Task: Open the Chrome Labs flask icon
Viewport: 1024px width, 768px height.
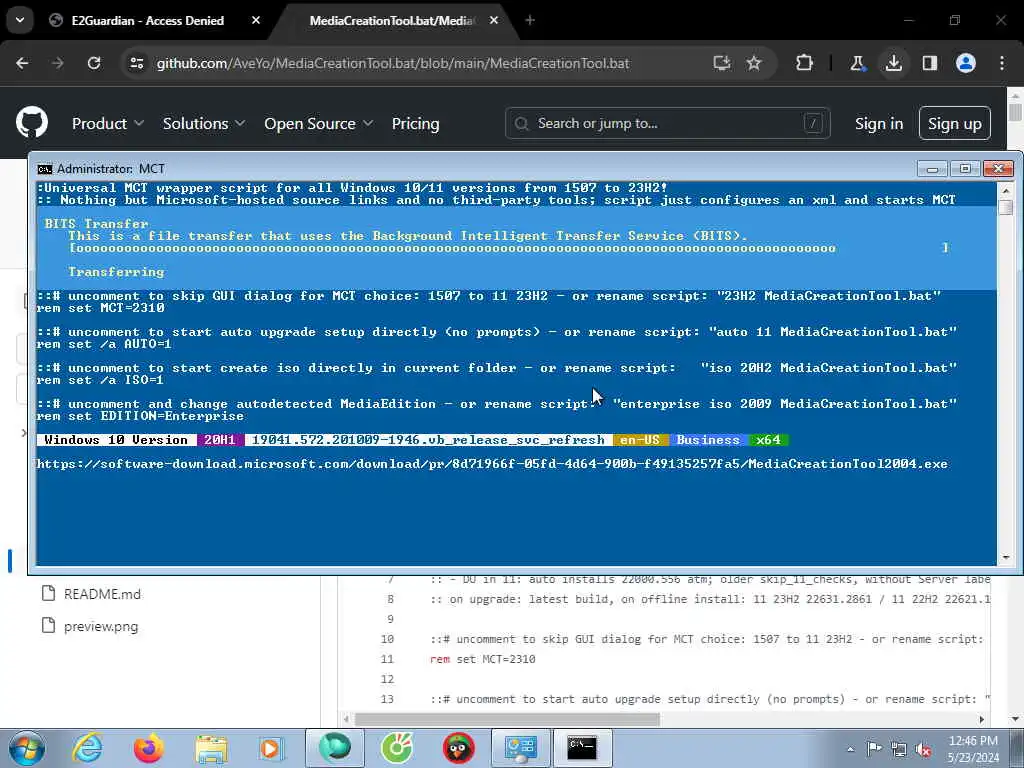Action: pos(857,63)
